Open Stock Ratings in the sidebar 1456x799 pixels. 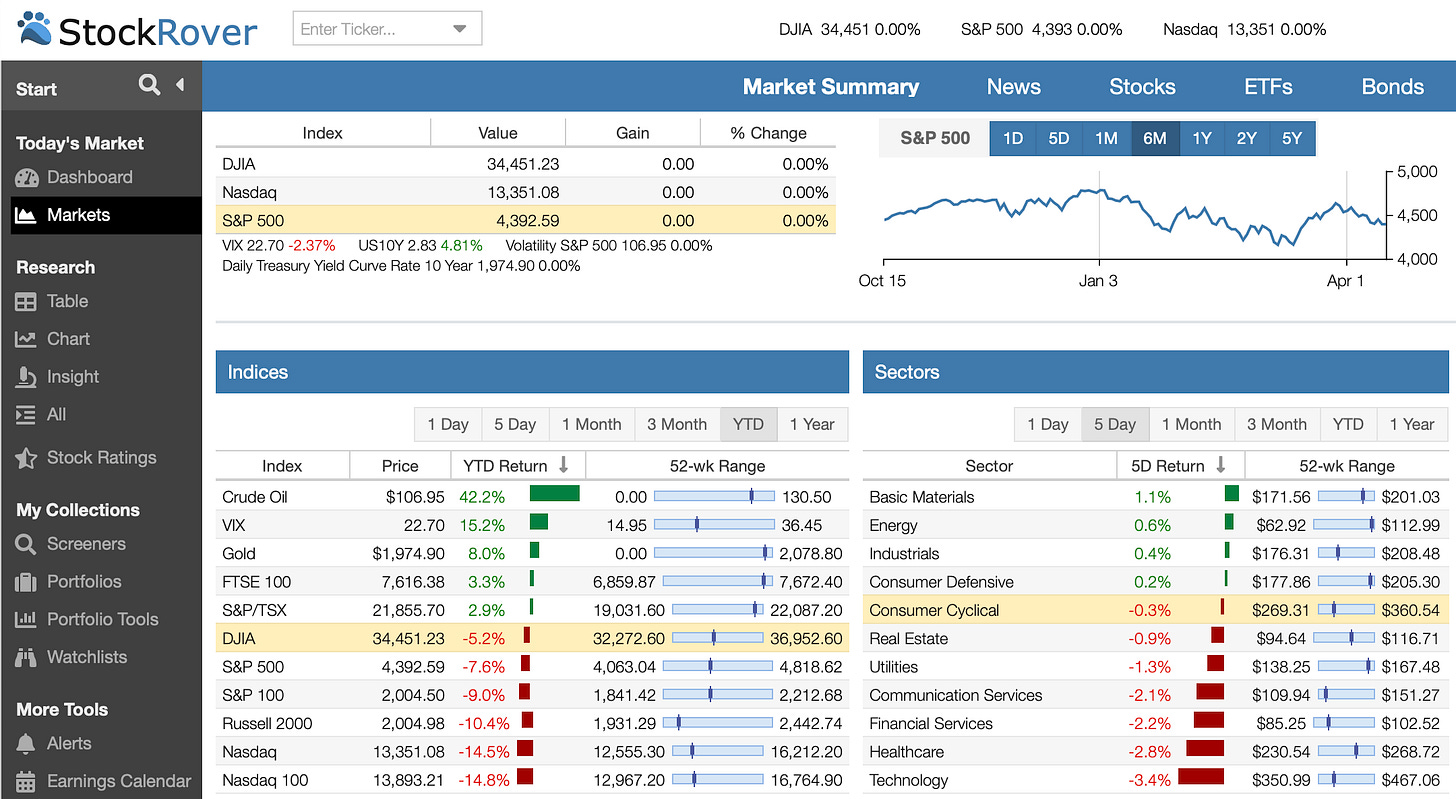coord(102,458)
